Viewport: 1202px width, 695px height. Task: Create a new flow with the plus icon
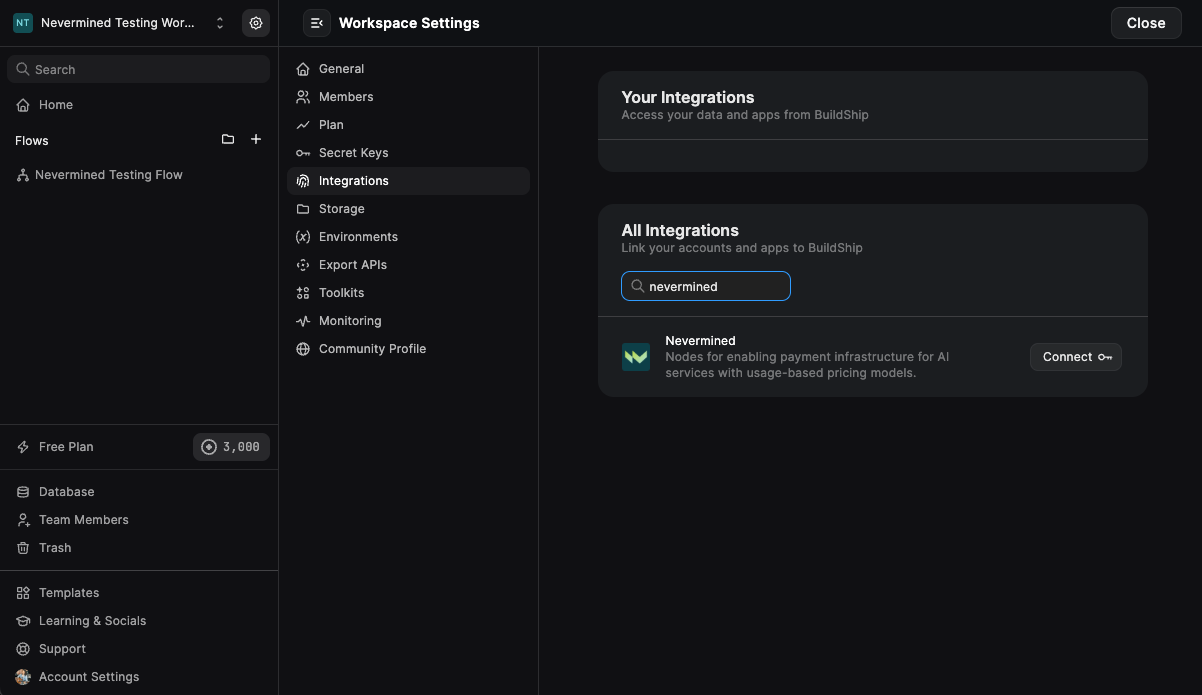(x=256, y=139)
